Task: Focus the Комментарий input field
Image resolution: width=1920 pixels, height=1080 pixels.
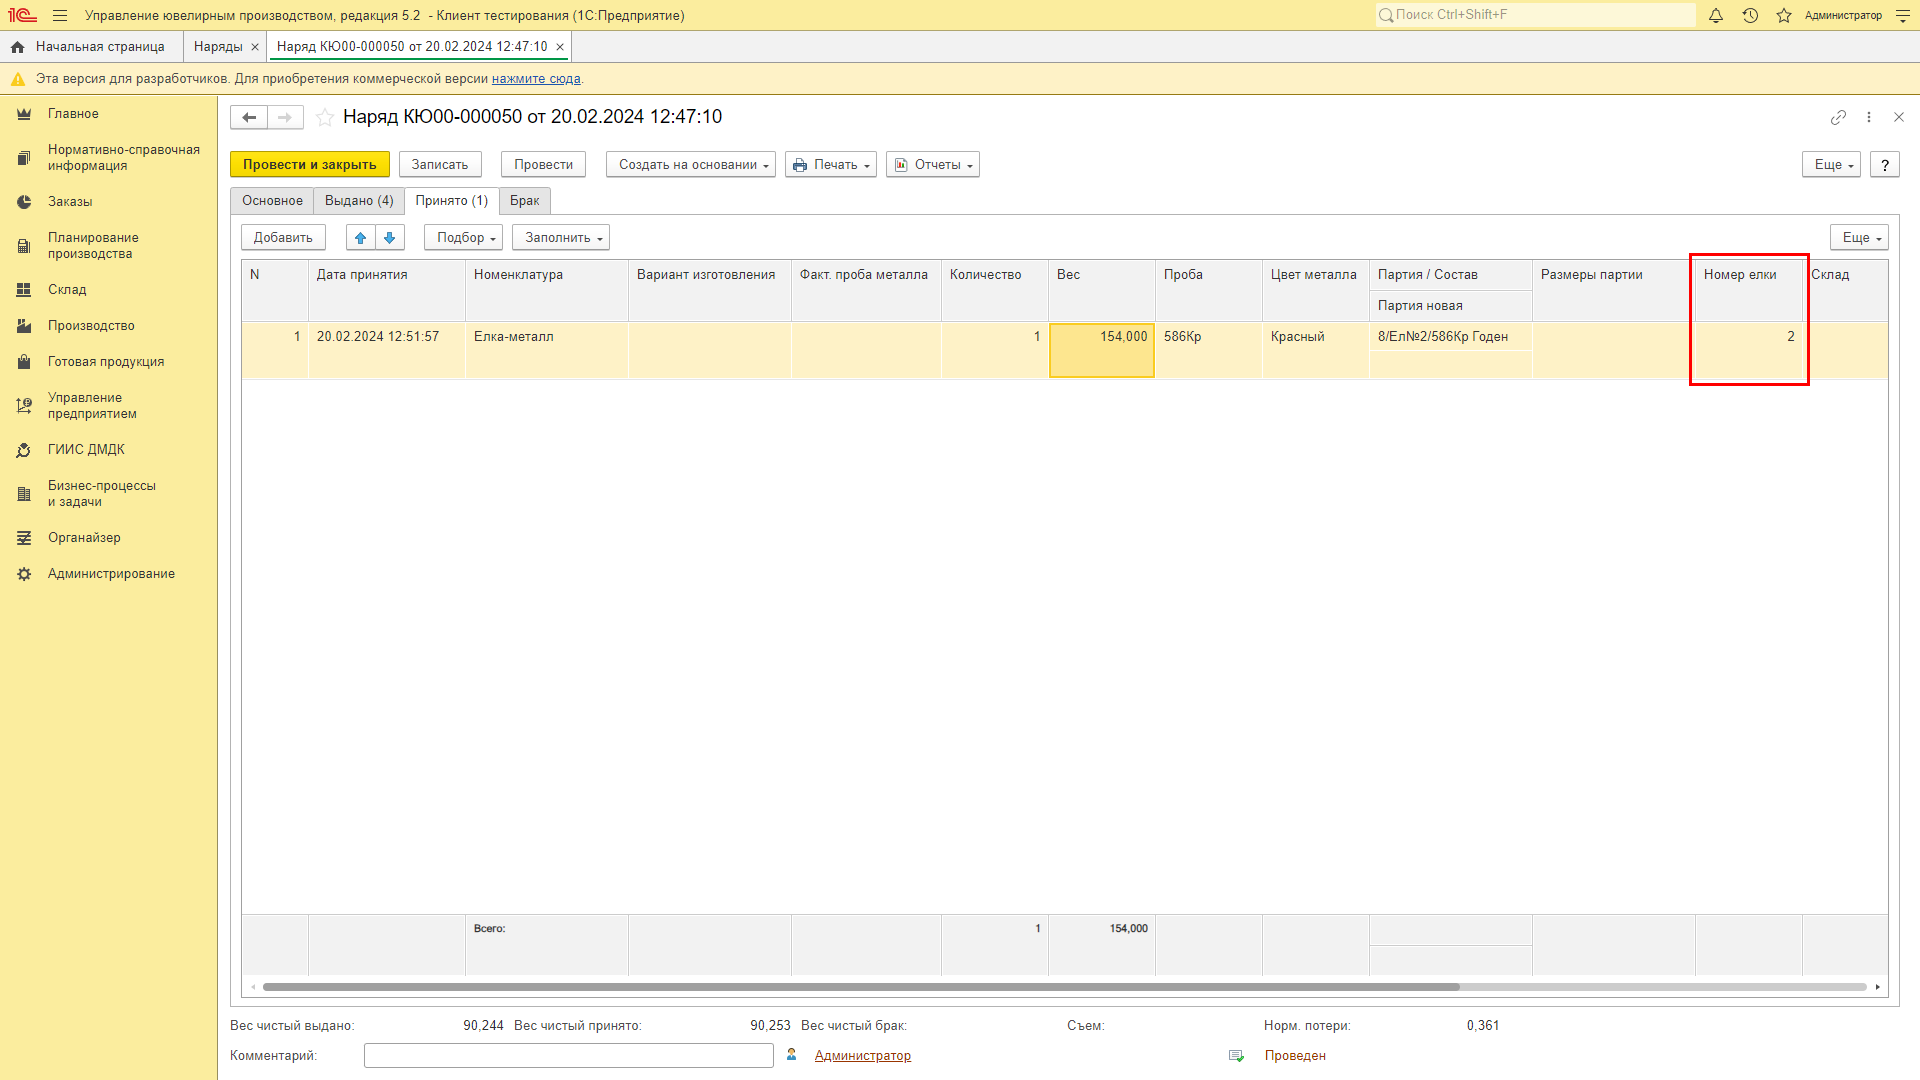Action: 569,1056
